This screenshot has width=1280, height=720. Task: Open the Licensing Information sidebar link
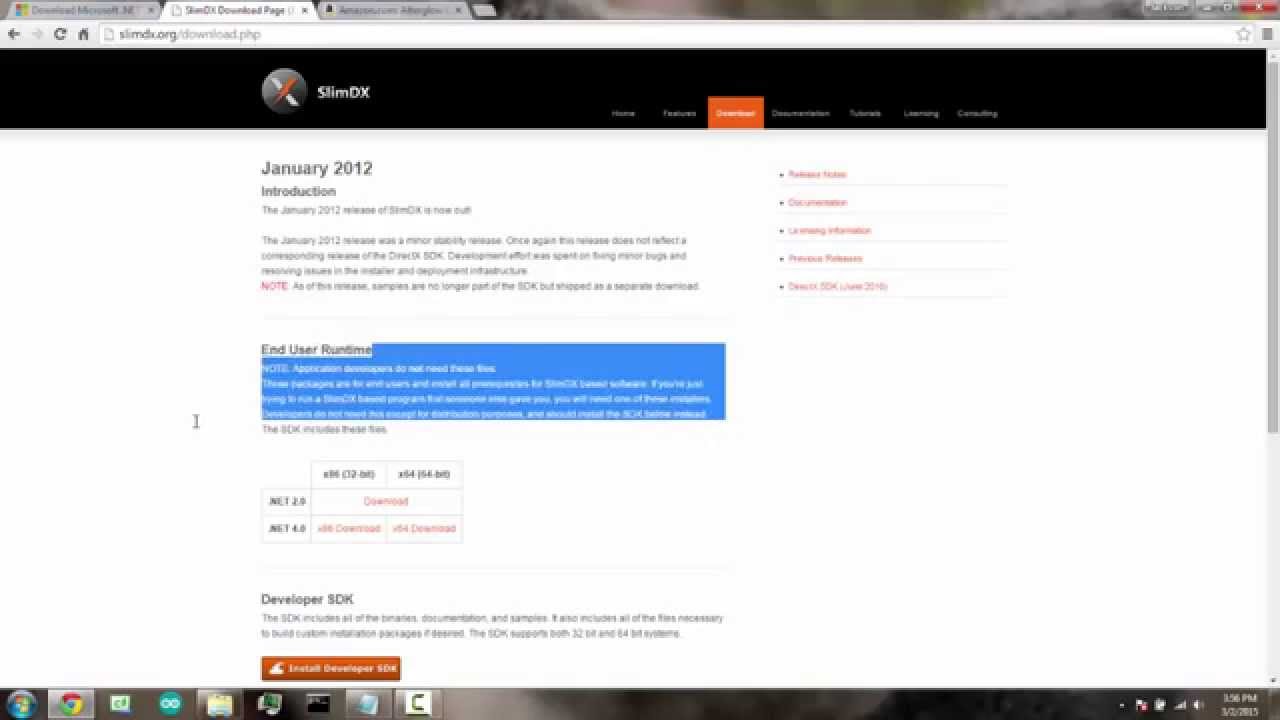point(829,231)
